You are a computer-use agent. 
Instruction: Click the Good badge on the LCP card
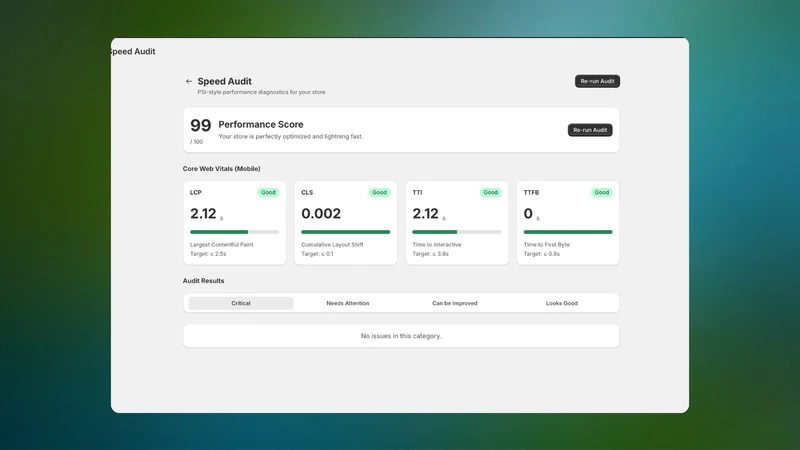click(268, 192)
